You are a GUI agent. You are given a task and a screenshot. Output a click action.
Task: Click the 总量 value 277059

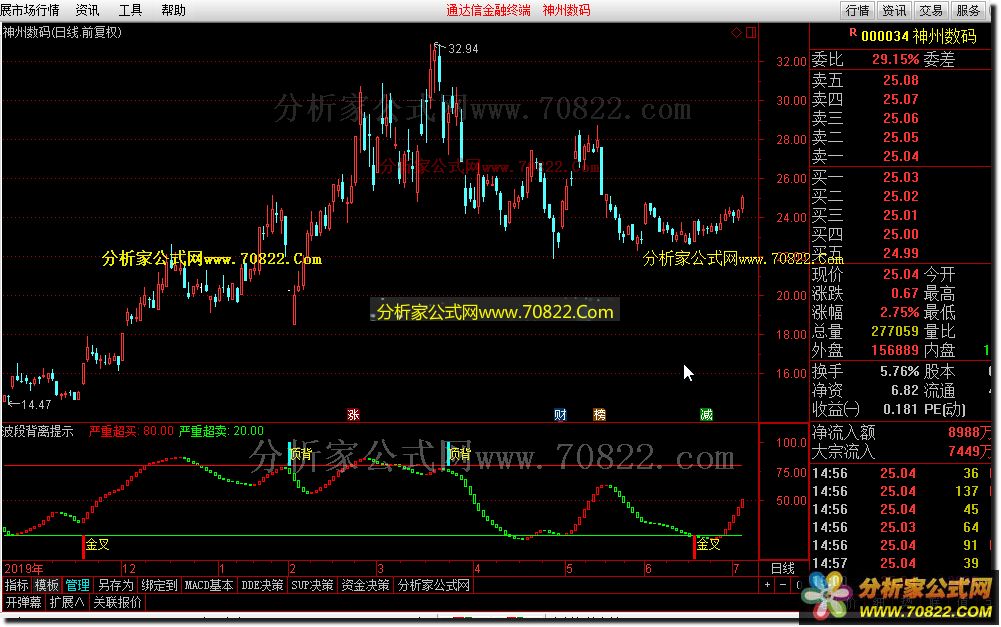point(895,331)
